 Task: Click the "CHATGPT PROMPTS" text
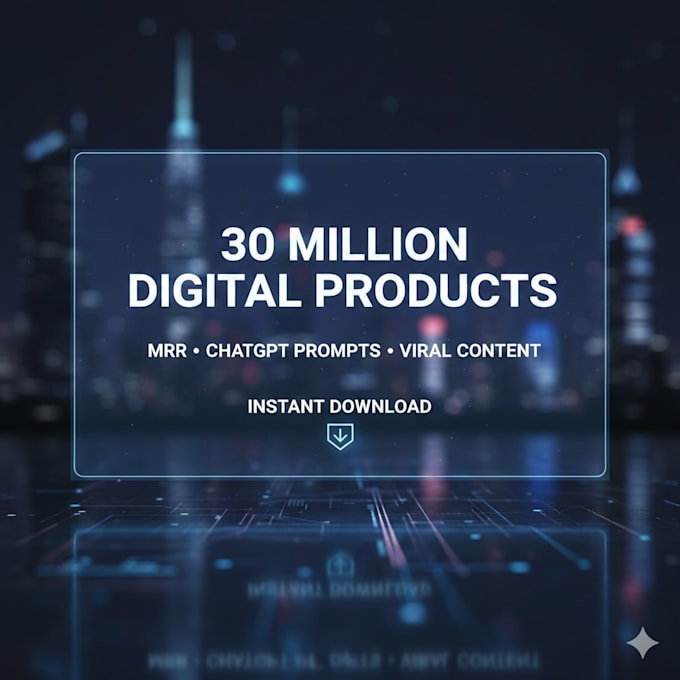(293, 350)
